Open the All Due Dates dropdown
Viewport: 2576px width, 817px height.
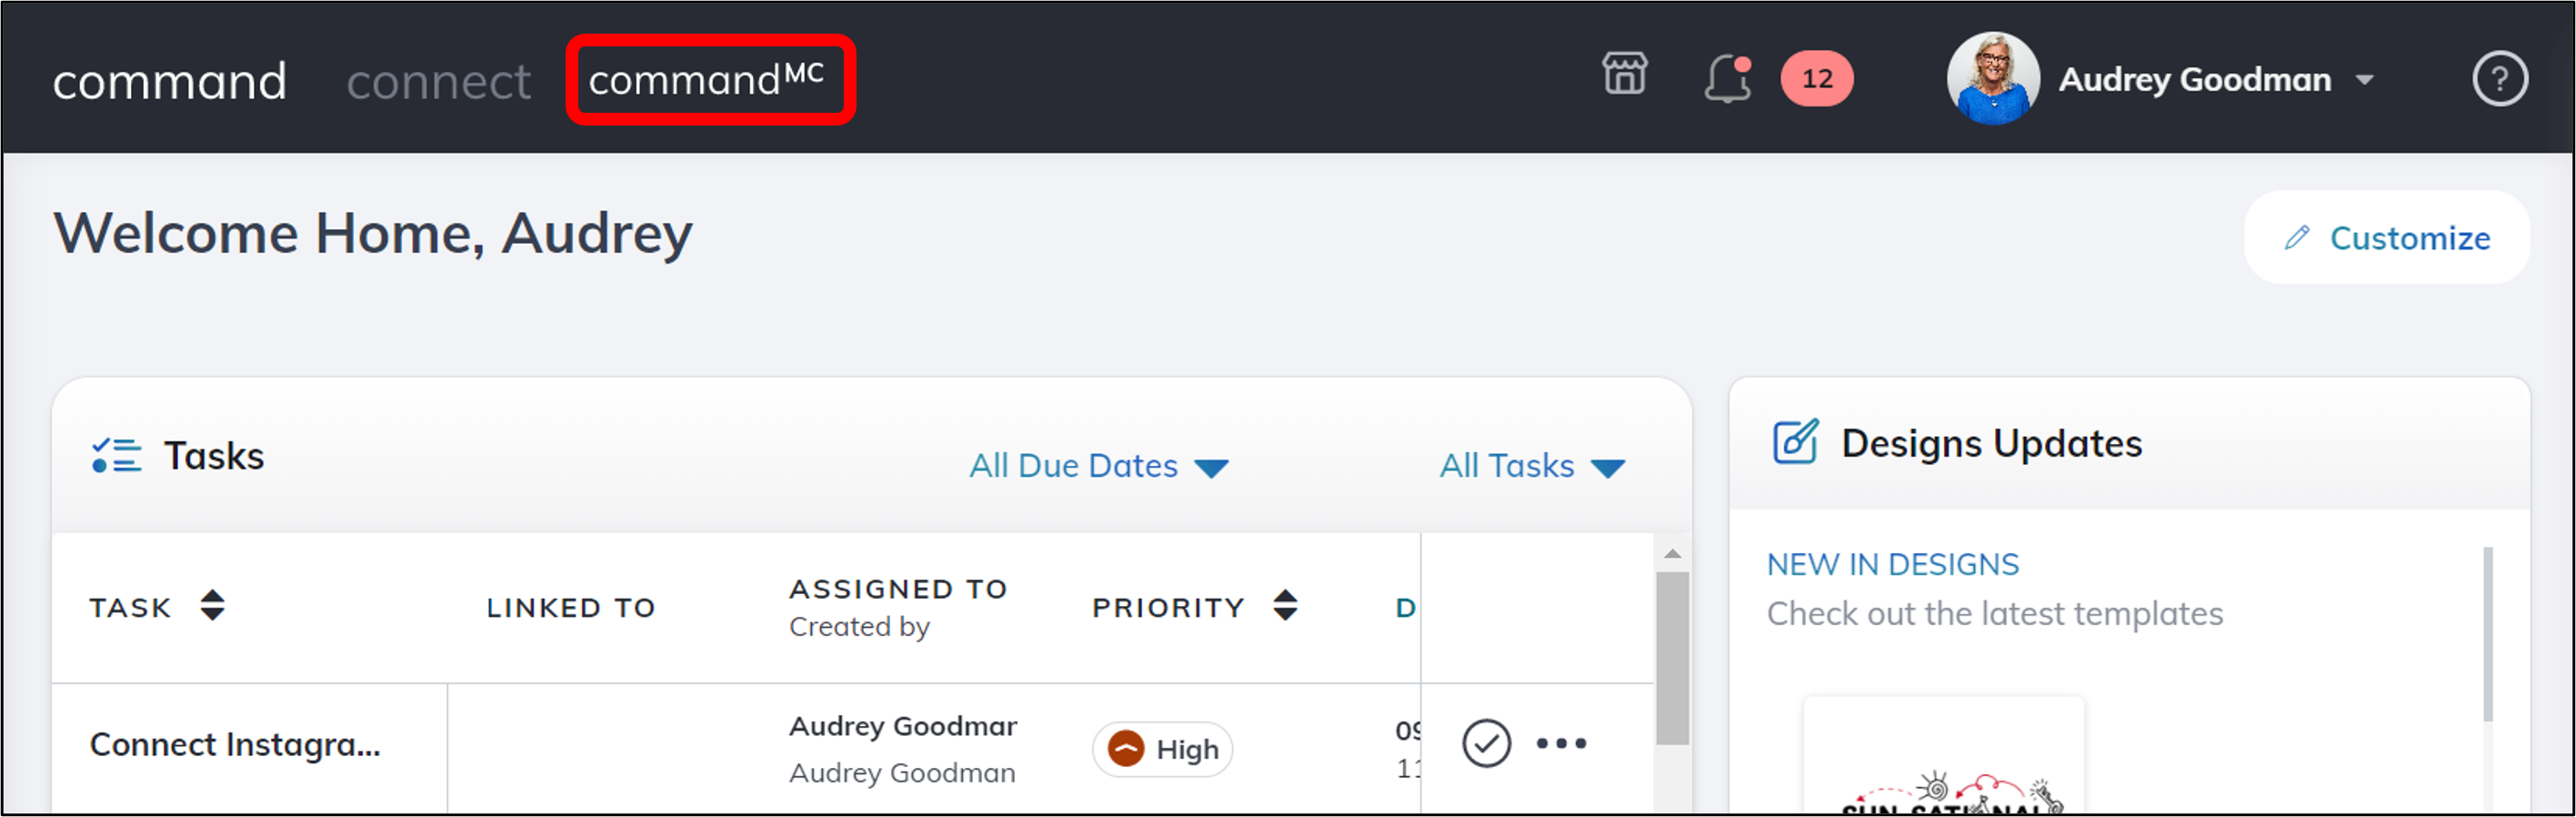coord(1100,466)
